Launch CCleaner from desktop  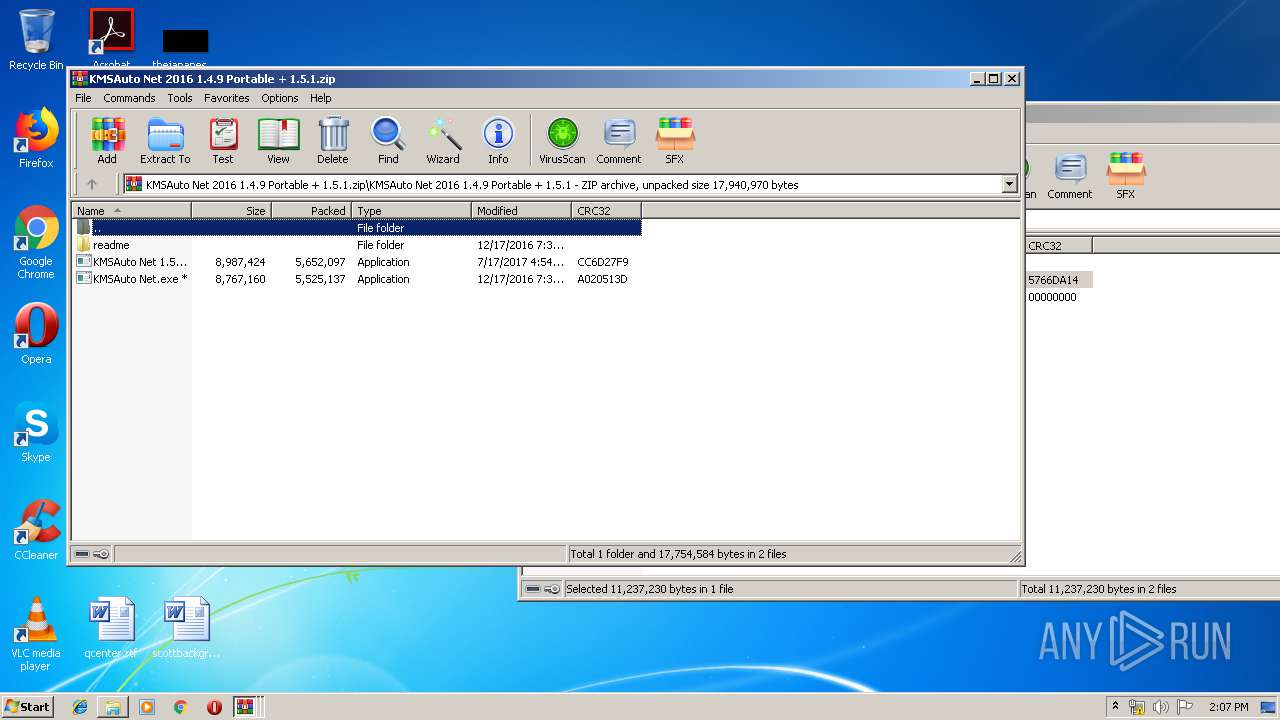tap(36, 530)
